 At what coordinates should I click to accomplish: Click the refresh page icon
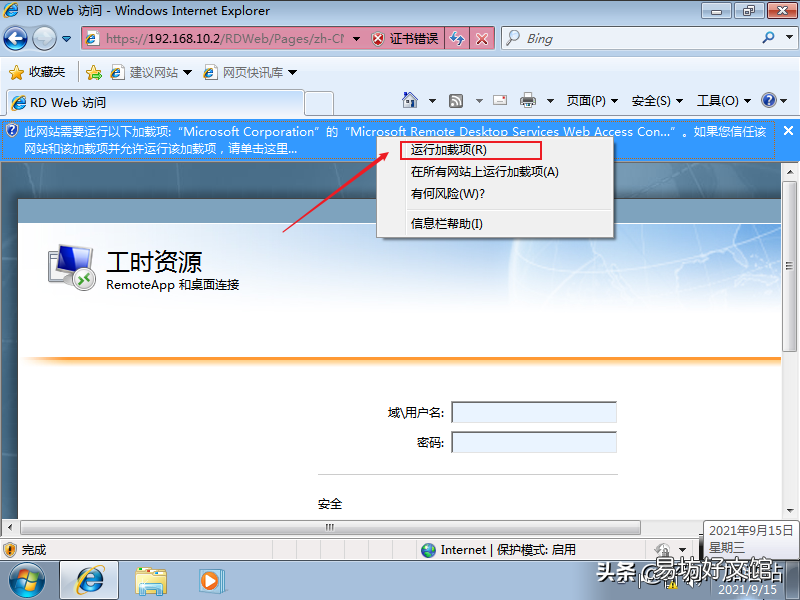(457, 39)
